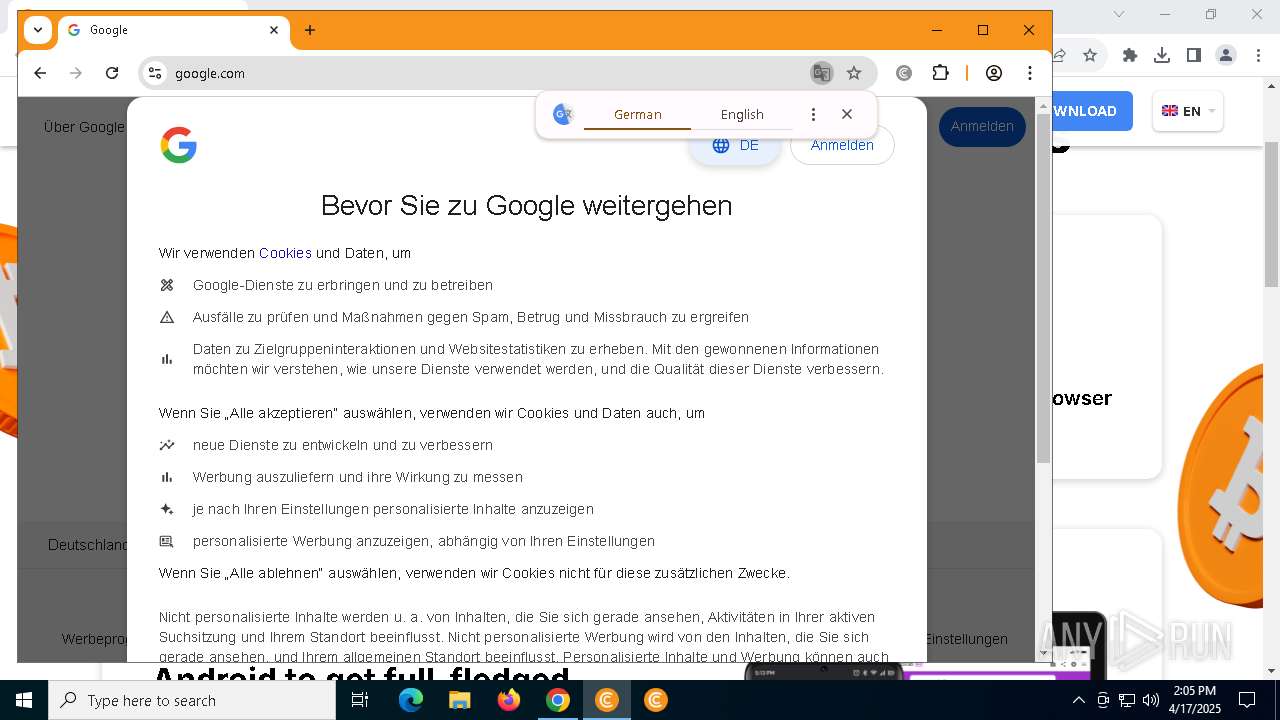
Task: Close the translate popup
Action: coord(847,114)
